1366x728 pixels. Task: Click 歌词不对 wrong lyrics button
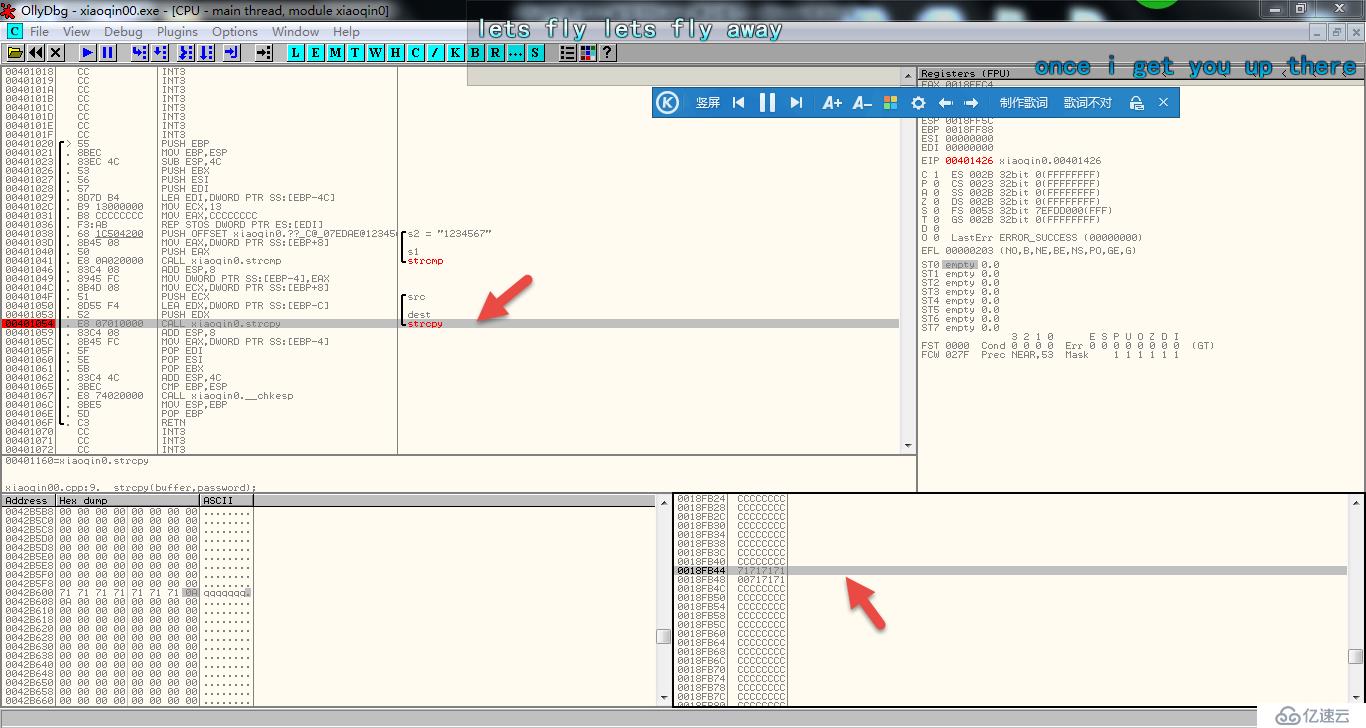tap(1088, 102)
